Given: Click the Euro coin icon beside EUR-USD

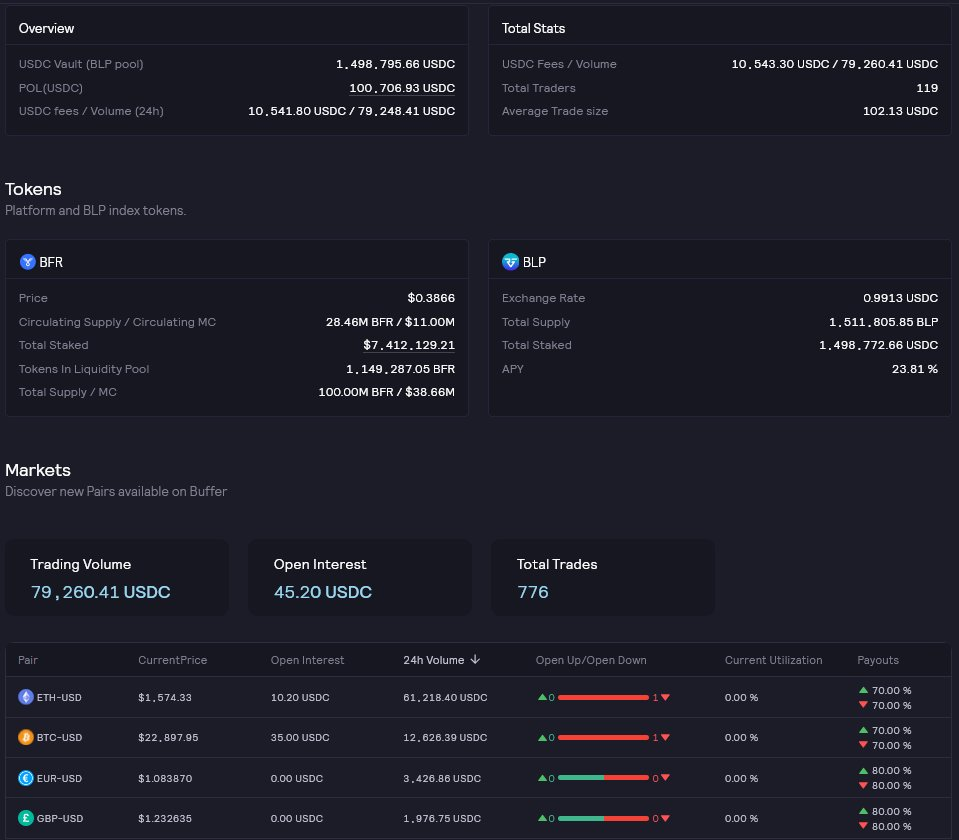Looking at the screenshot, I should (x=26, y=778).
